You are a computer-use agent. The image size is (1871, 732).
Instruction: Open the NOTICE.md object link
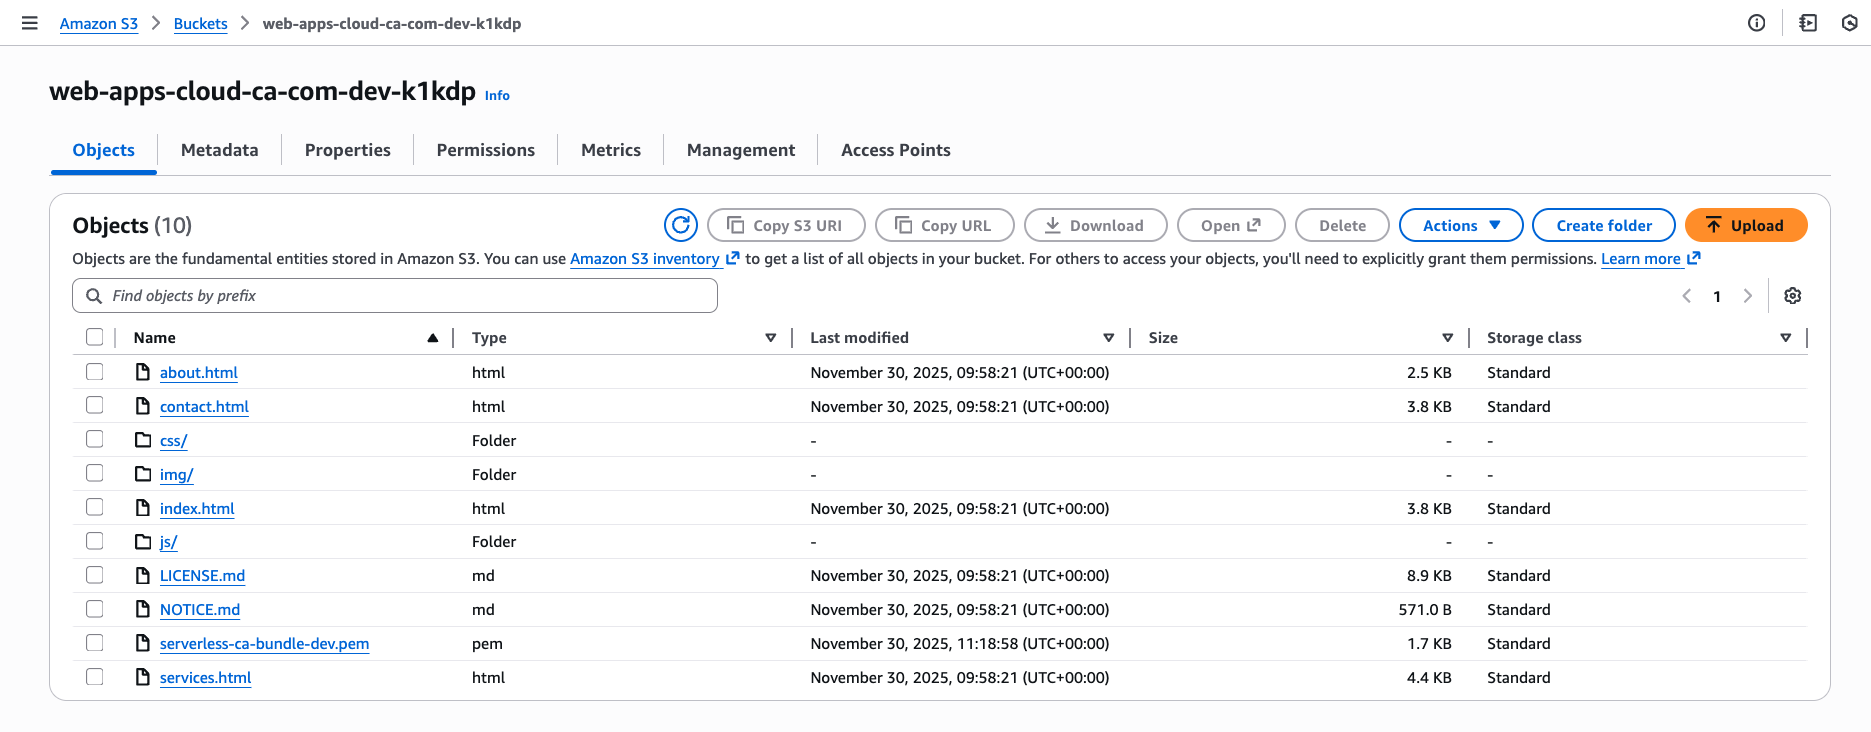(200, 609)
